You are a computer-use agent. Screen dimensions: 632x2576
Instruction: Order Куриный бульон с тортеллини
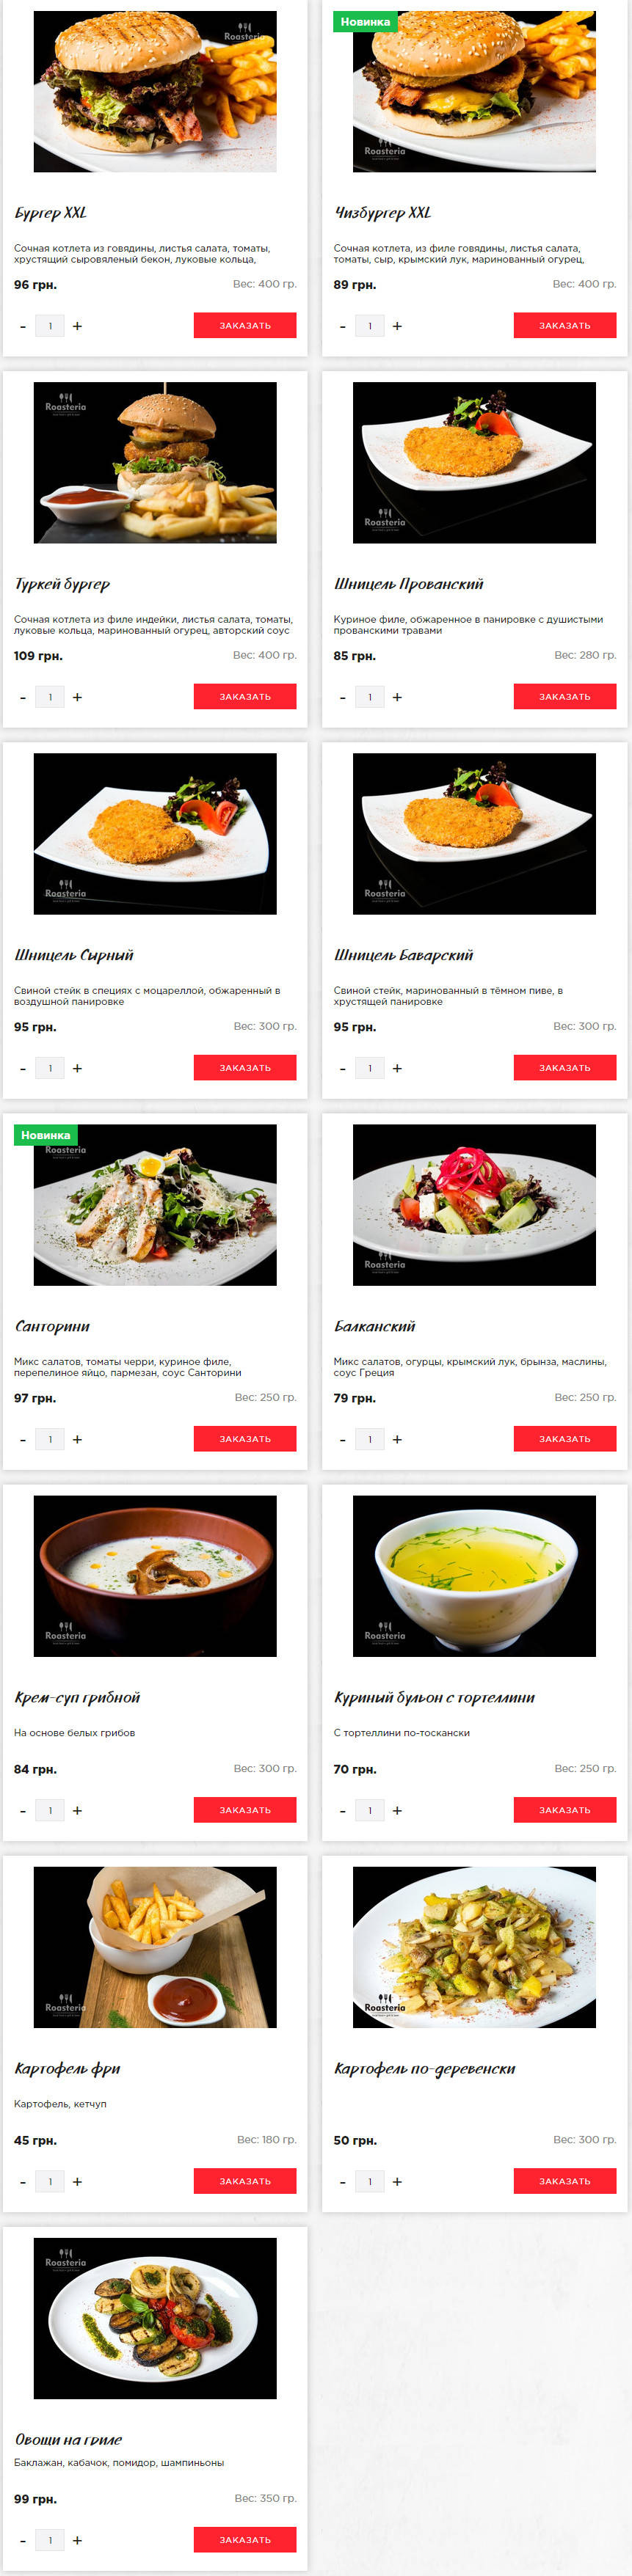565,1809
